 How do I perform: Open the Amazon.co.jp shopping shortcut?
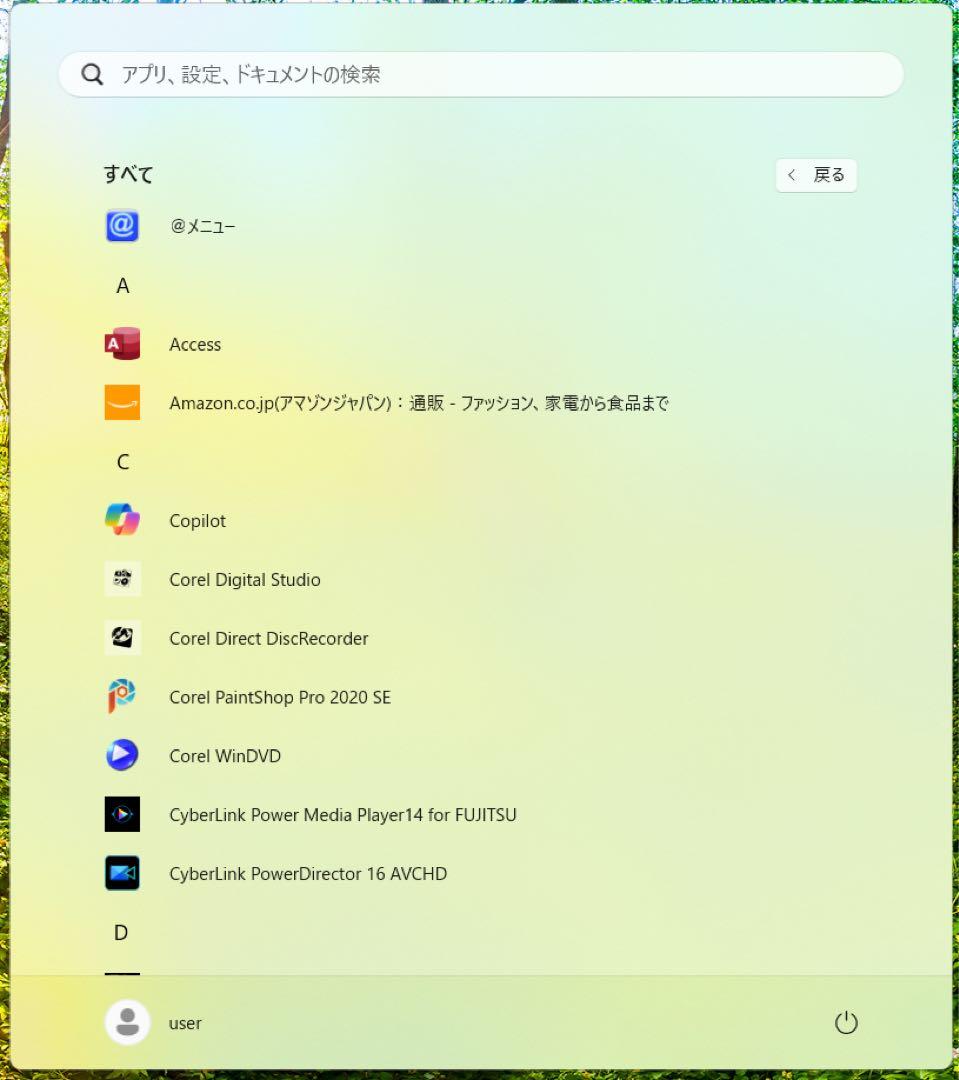420,403
